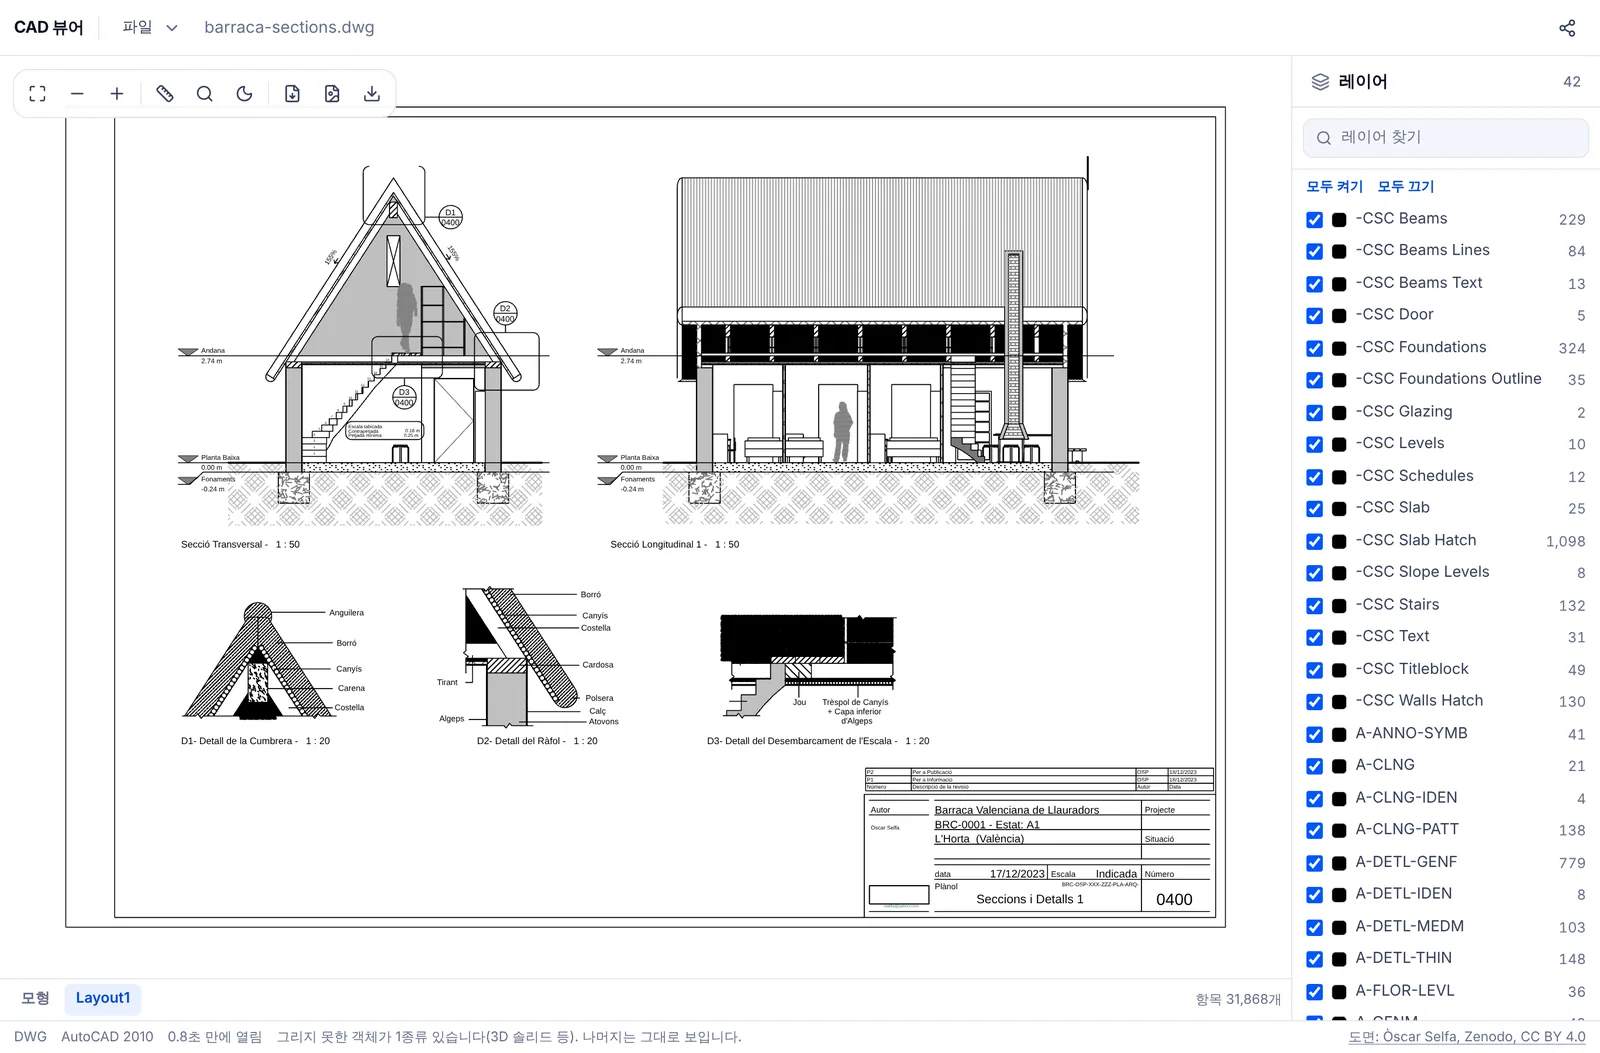
Task: Toggle the A-ANNO-SYMB layer checkbox
Action: coord(1314,735)
